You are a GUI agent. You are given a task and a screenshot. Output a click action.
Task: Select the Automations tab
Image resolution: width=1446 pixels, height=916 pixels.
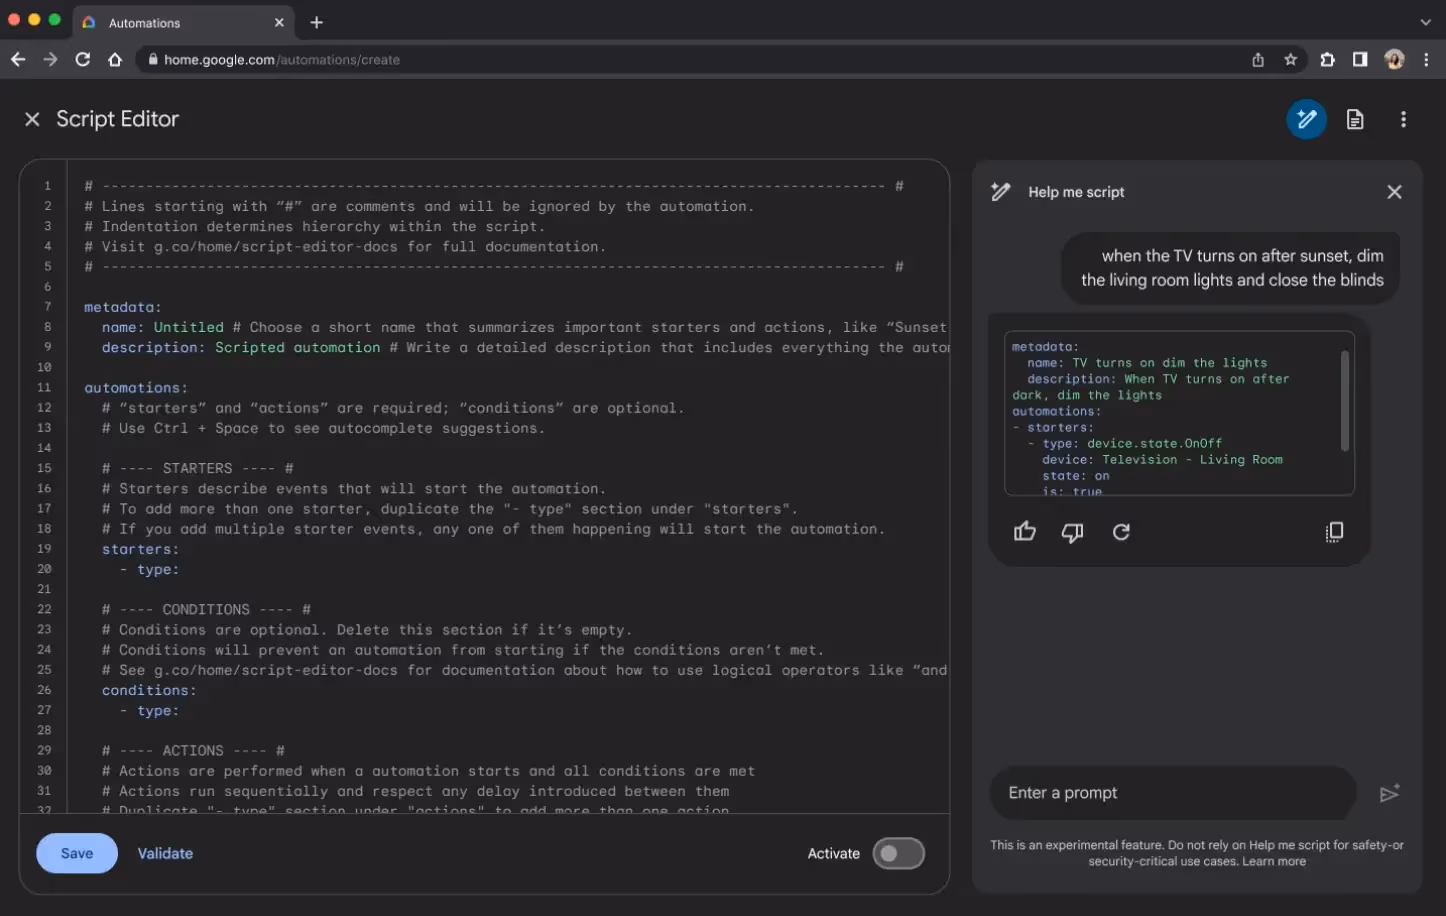(183, 22)
